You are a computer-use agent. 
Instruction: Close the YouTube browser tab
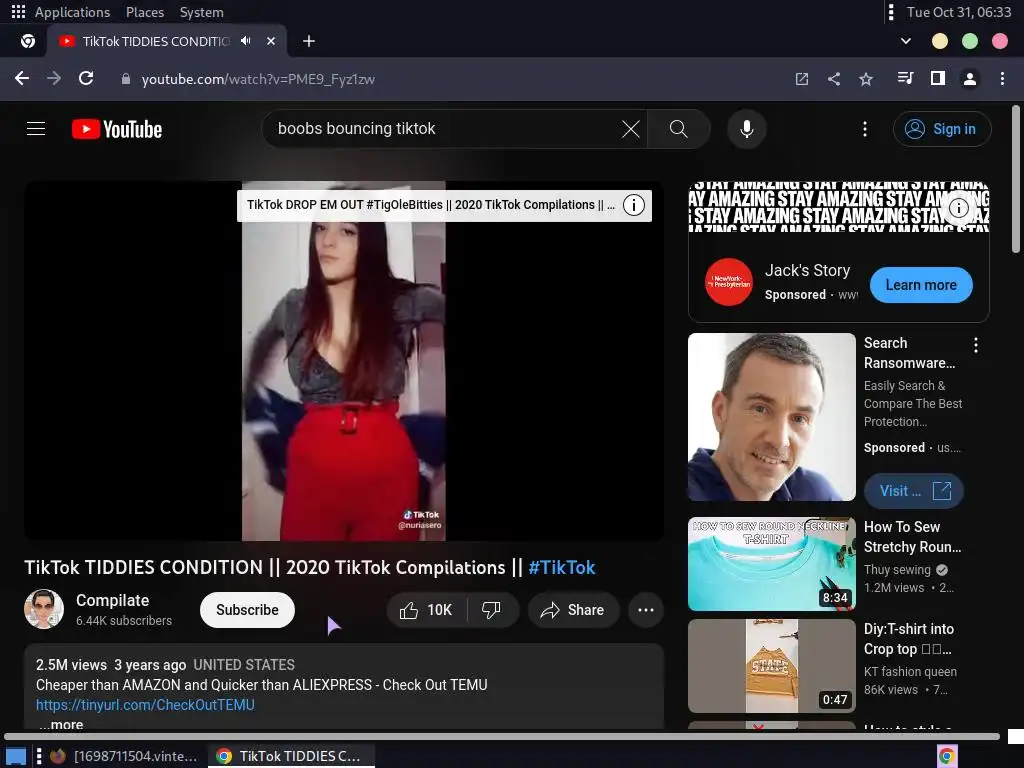click(271, 41)
